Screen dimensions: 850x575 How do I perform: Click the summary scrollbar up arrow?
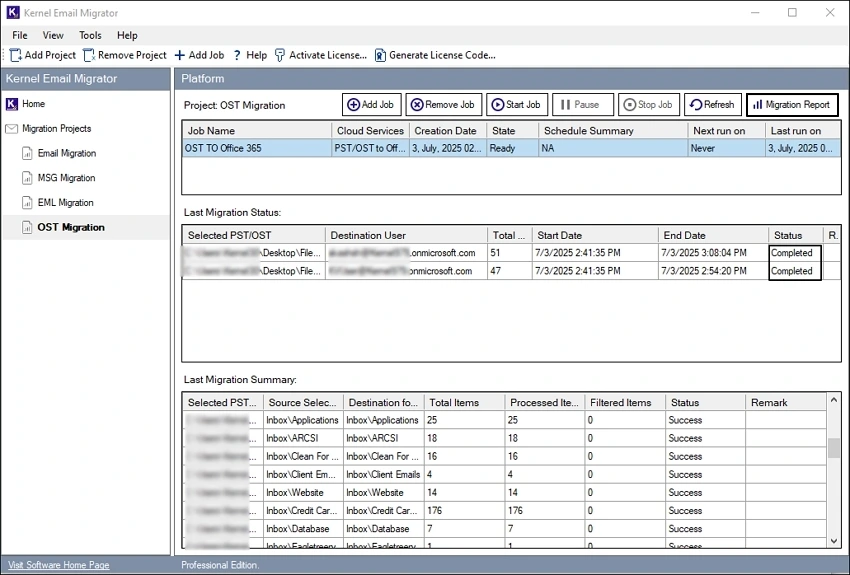[x=834, y=400]
